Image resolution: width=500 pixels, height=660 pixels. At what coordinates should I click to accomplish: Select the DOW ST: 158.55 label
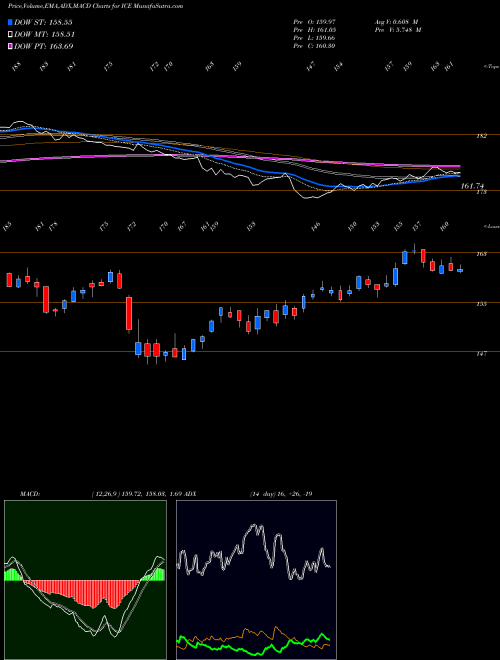click(x=43, y=22)
